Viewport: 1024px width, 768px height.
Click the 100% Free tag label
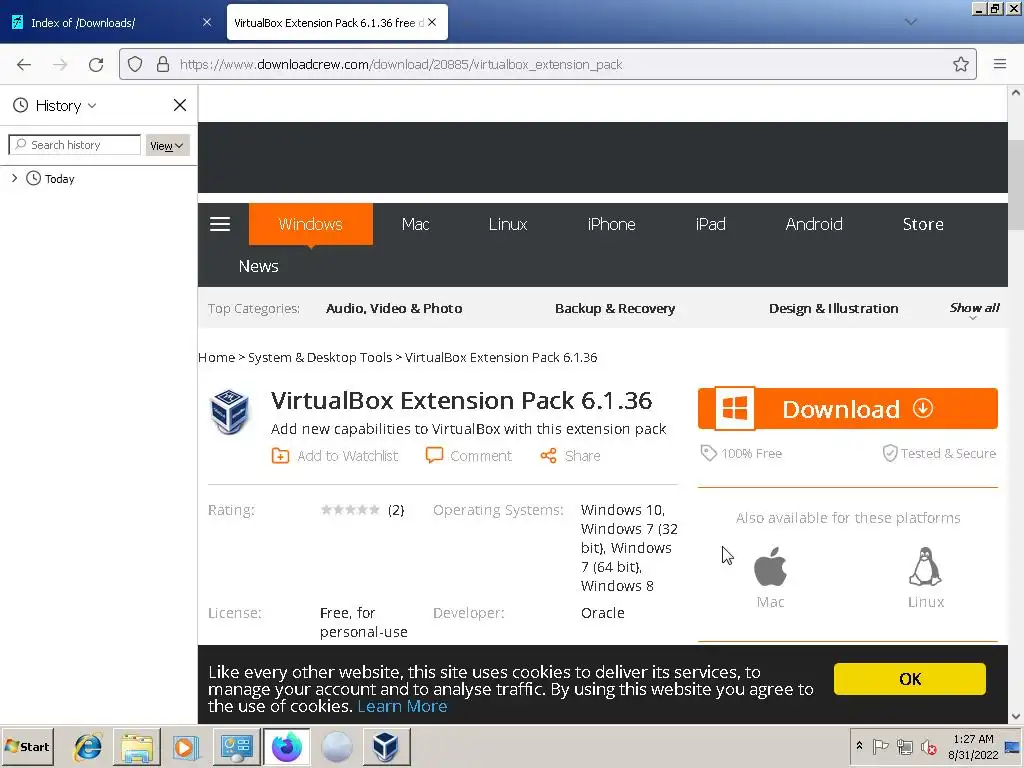(741, 453)
